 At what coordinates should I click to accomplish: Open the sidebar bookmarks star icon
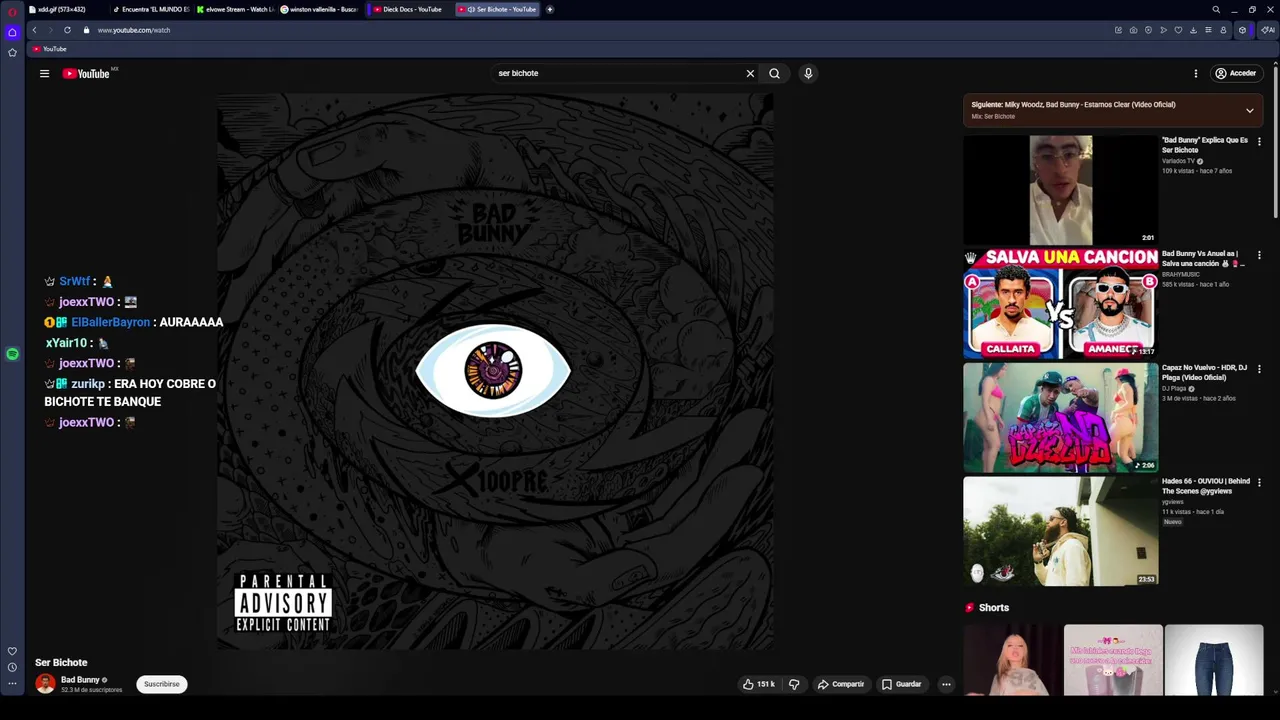click(12, 52)
